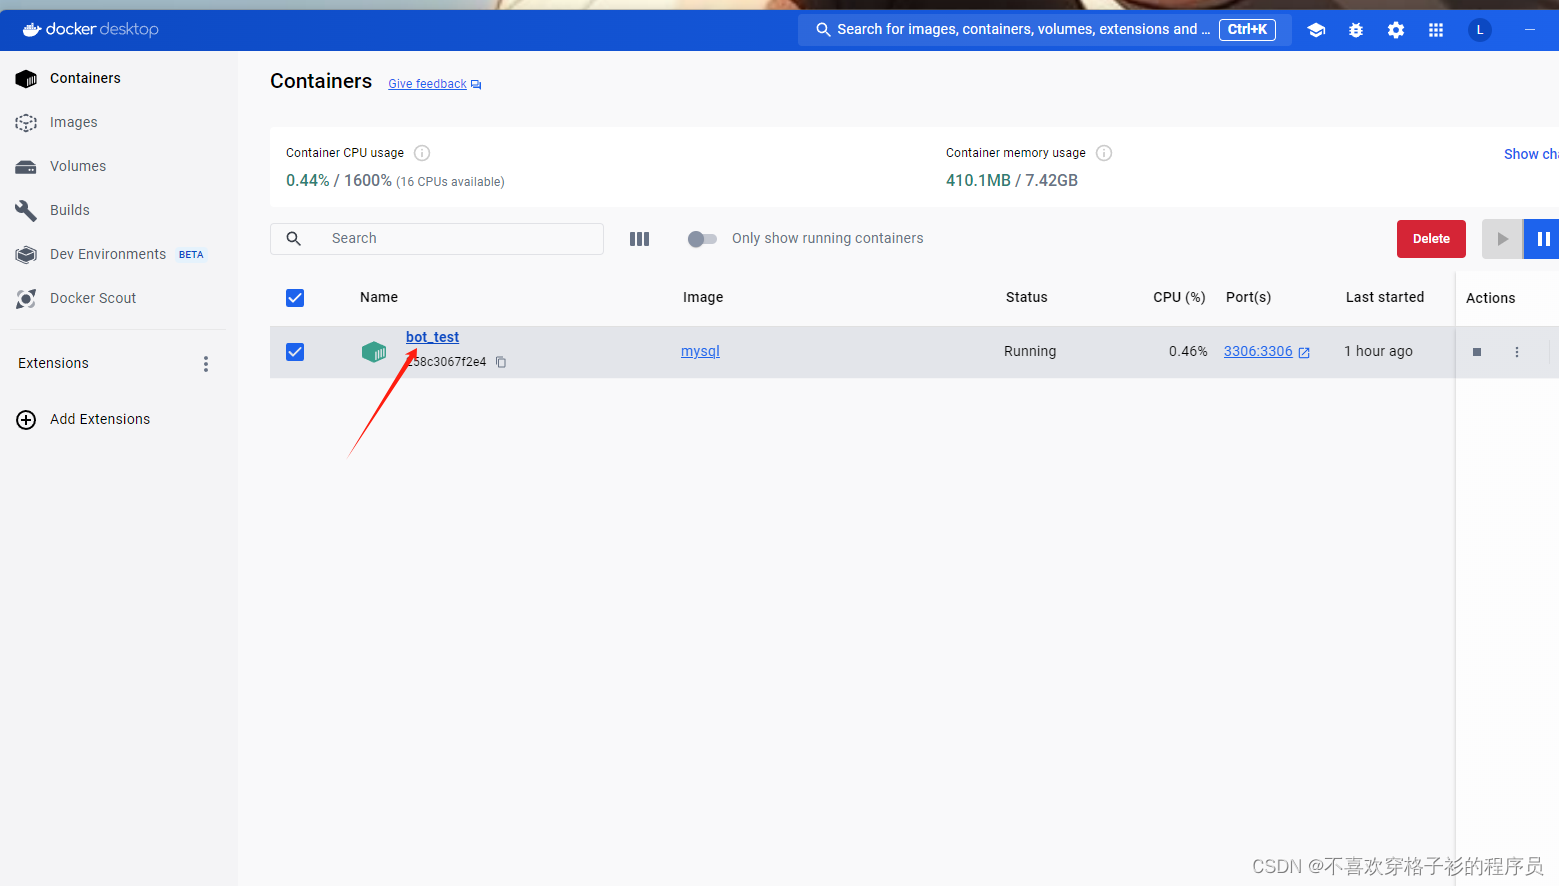Toggle Only show running containers switch
This screenshot has width=1559, height=886.
click(702, 239)
